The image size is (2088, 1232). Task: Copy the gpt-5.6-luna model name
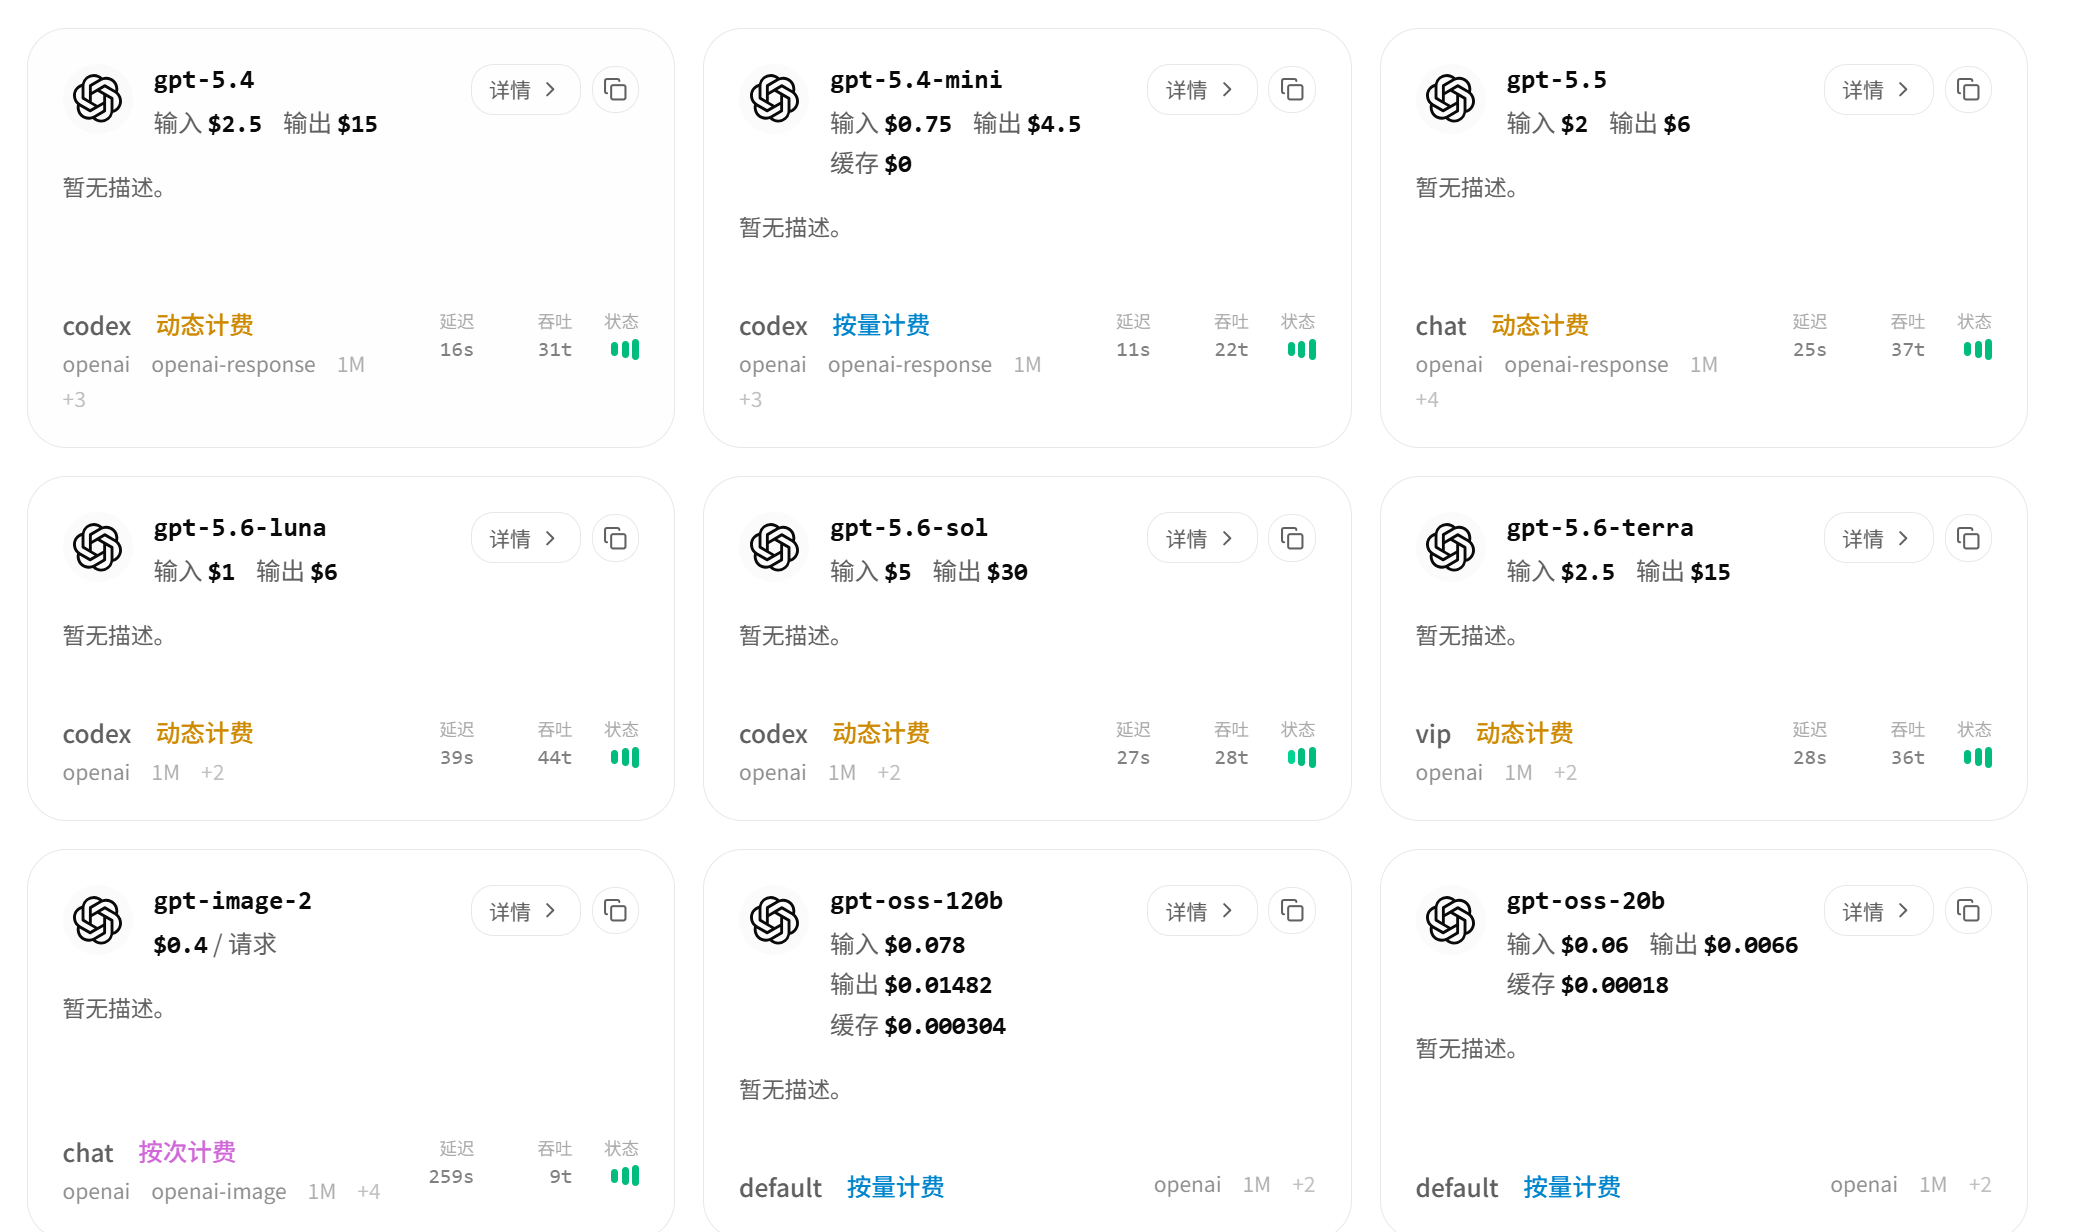click(616, 539)
